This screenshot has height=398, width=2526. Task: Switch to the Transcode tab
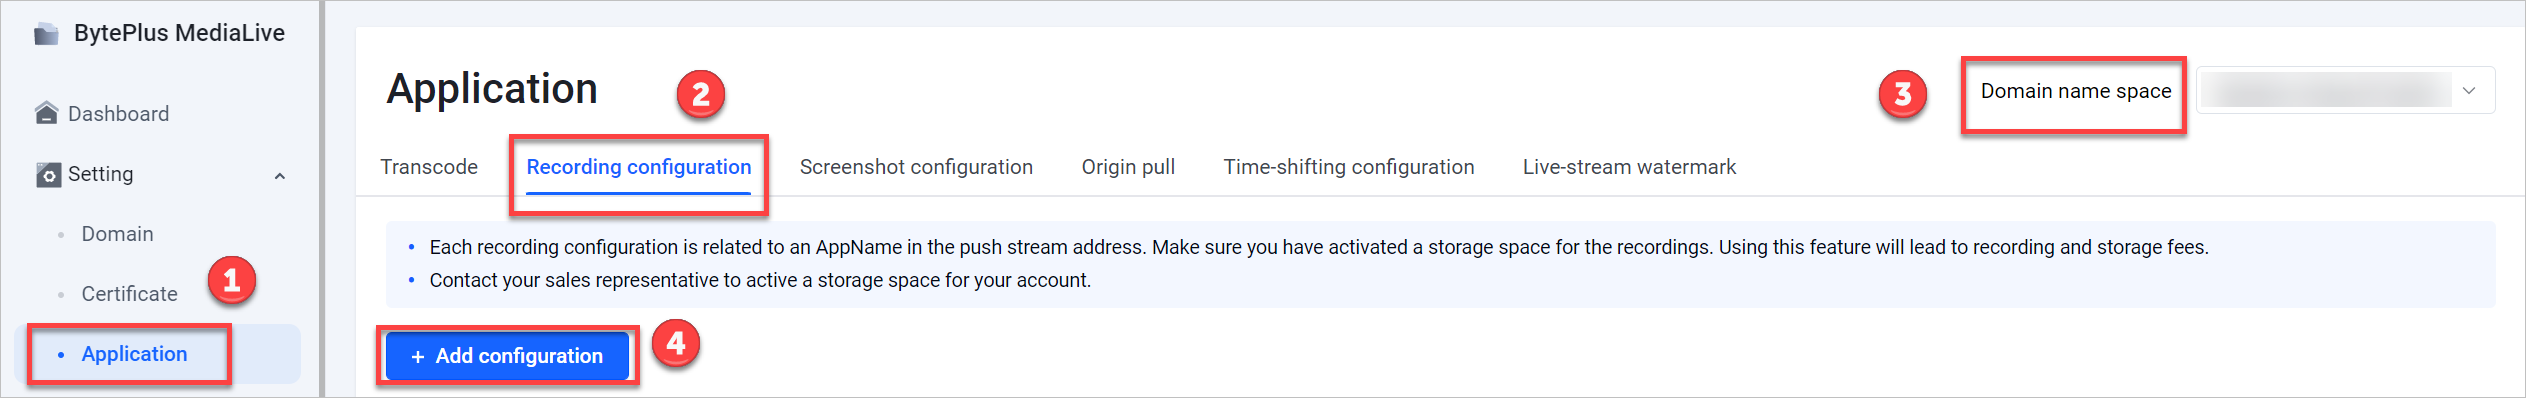click(x=429, y=167)
